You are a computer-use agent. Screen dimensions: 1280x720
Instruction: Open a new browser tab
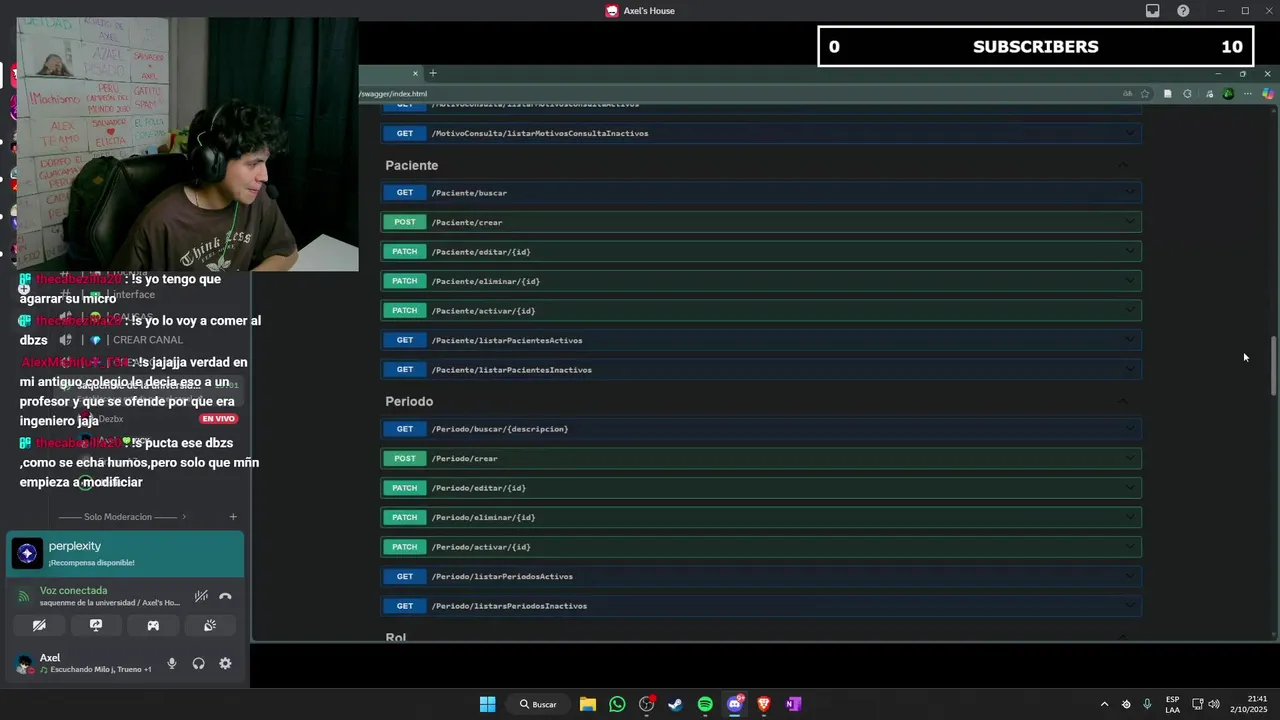(433, 73)
